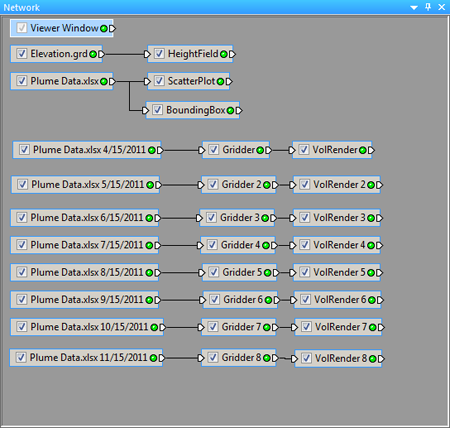Close the Network panel
450x428 pixels.
tap(442, 7)
